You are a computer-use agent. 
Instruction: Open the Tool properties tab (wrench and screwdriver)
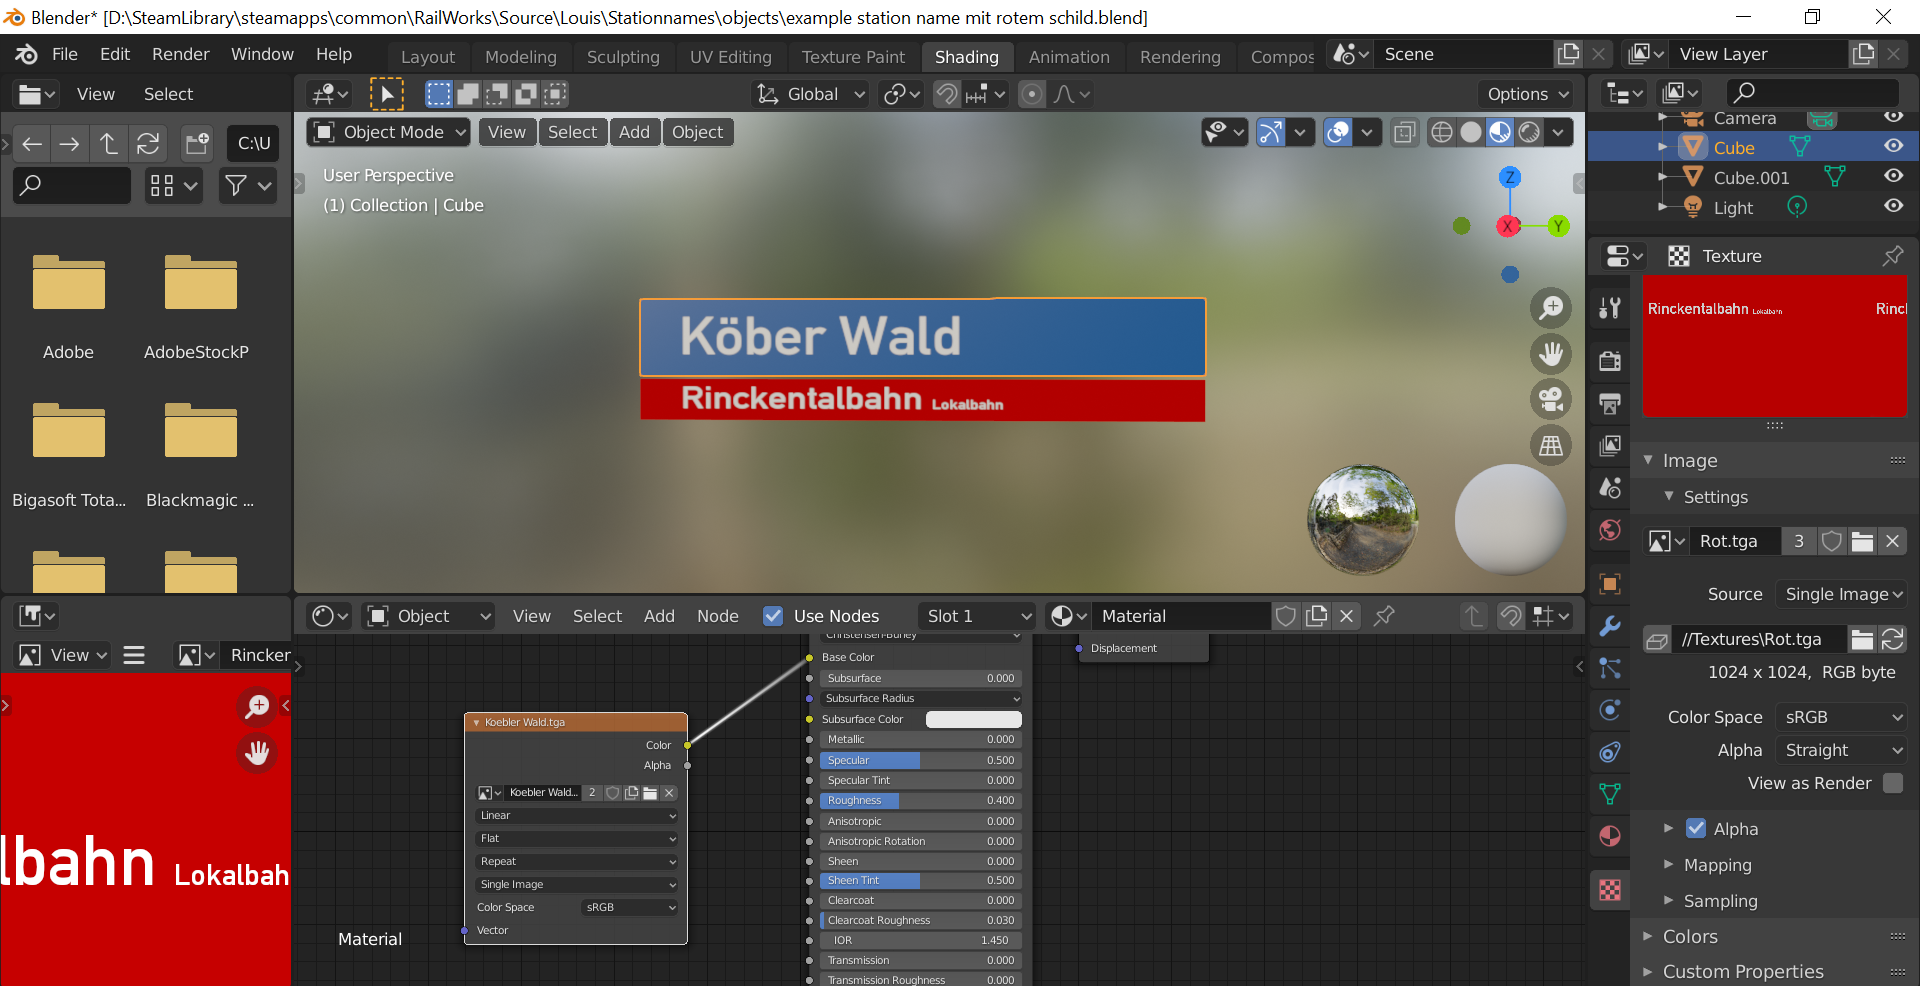click(1610, 308)
